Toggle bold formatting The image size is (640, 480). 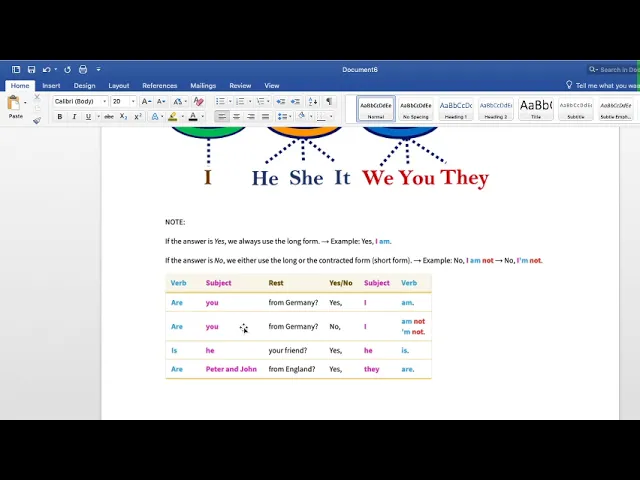point(60,117)
